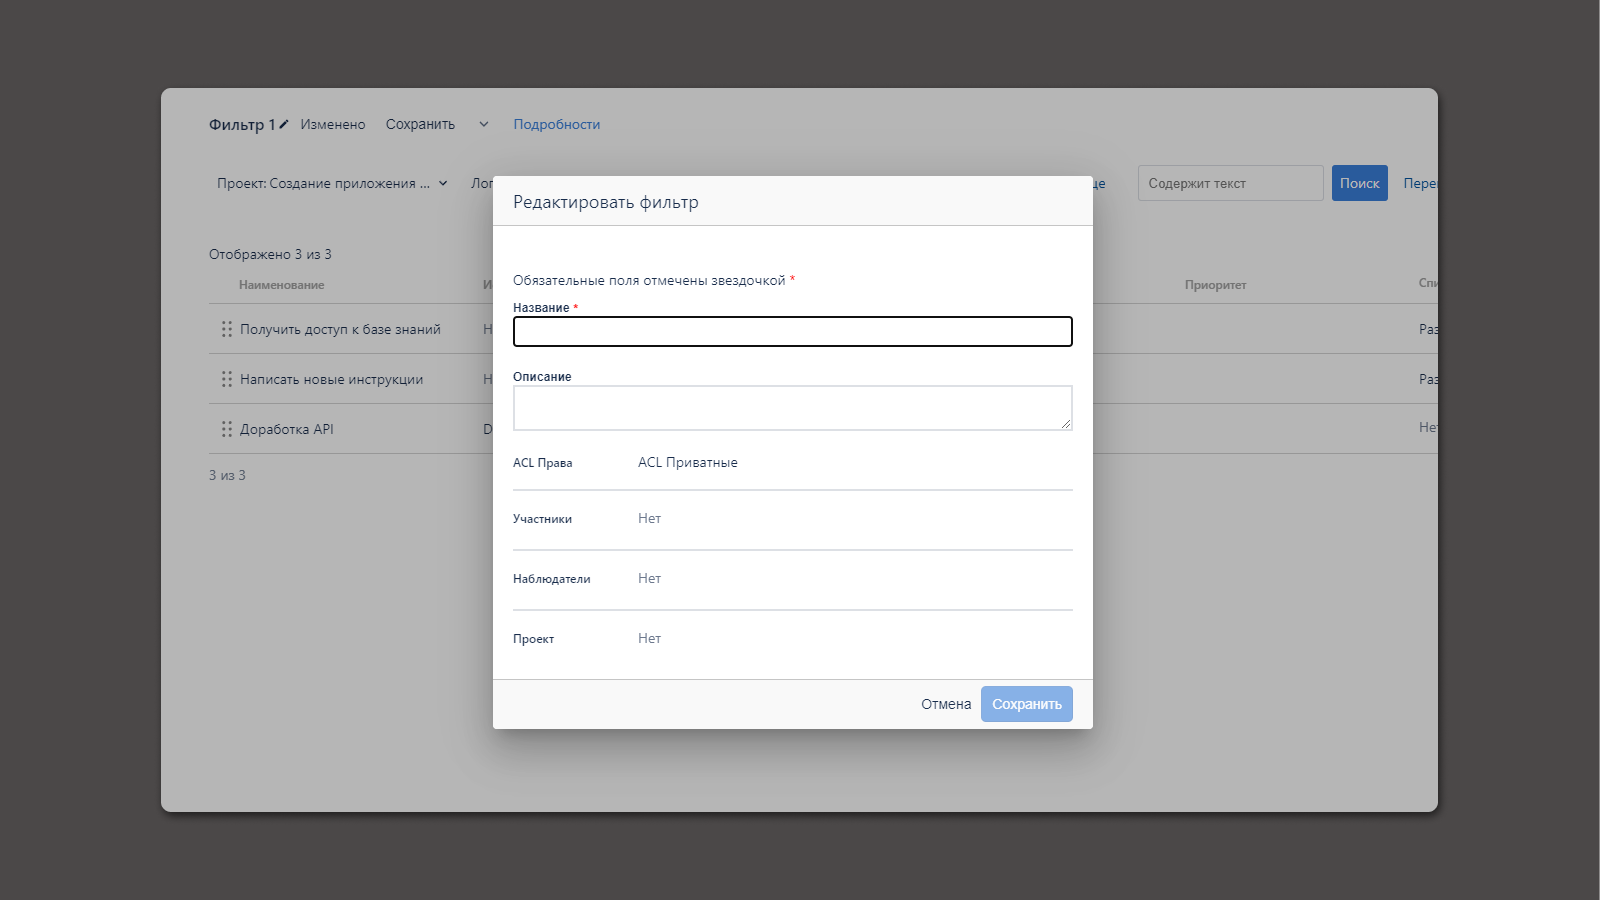
Task: Click the Отображено 3 из 3 counter
Action: pos(270,254)
